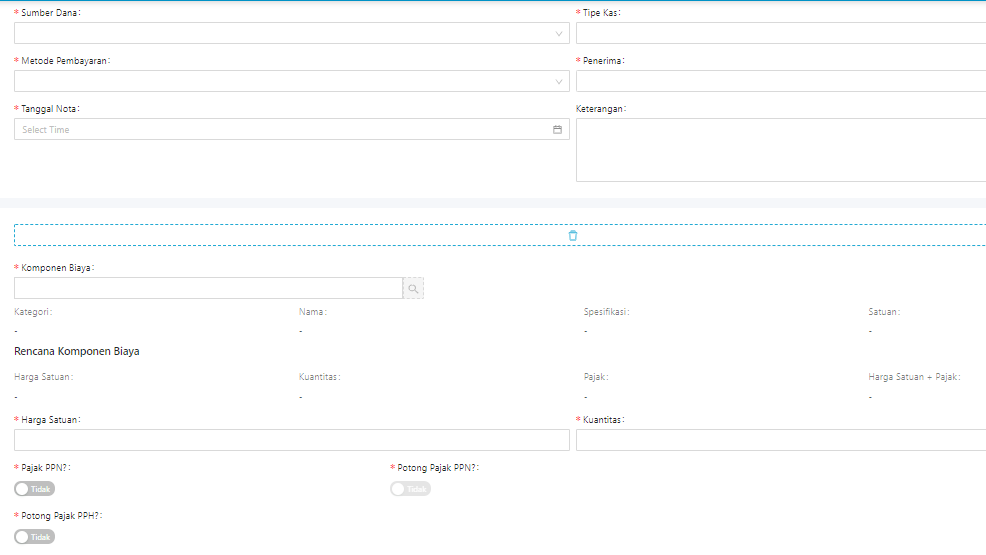Click the Tipe Kas field
The height and width of the screenshot is (555, 986).
tap(781, 33)
